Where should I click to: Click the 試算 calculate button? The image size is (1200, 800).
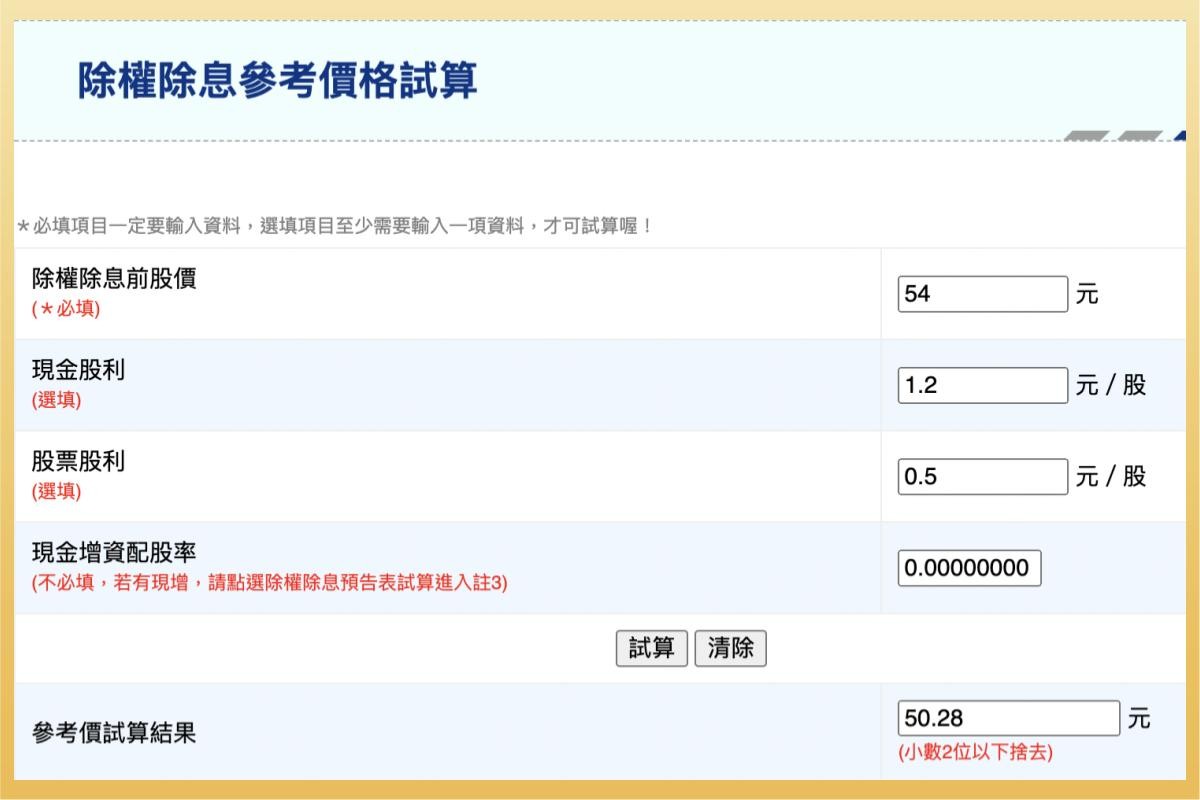click(651, 648)
